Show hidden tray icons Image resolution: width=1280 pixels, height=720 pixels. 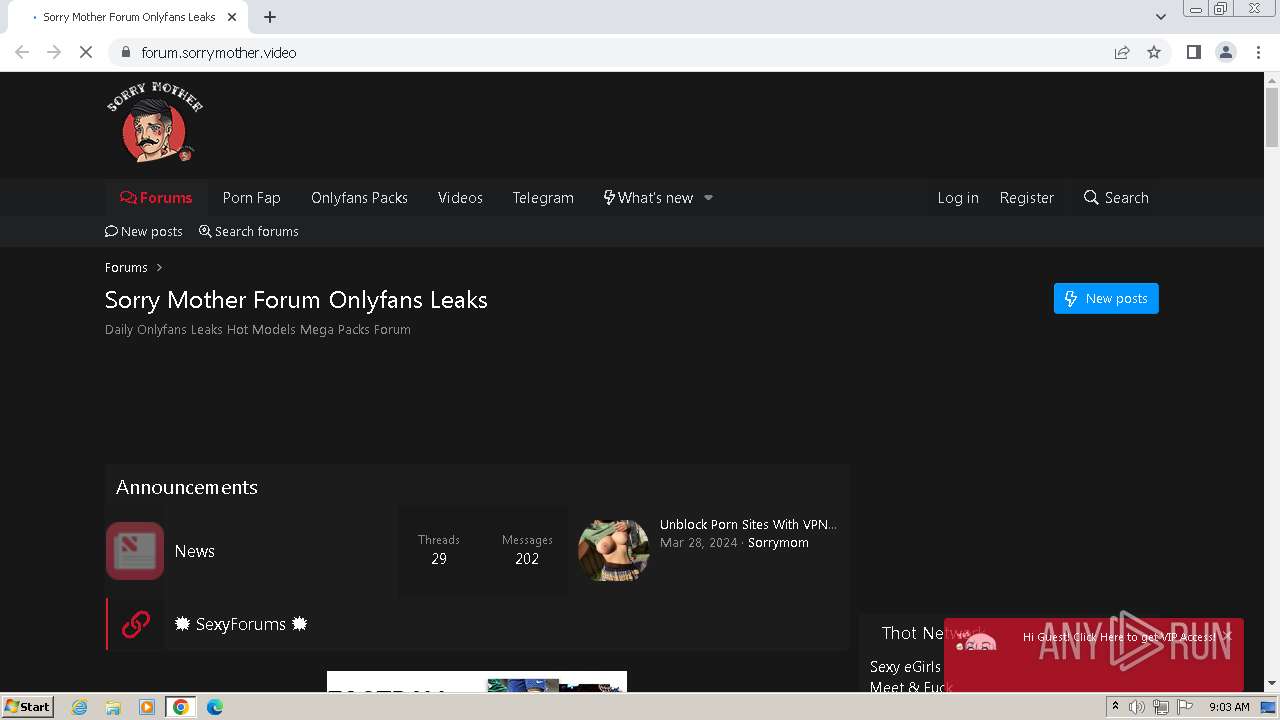tap(1115, 707)
